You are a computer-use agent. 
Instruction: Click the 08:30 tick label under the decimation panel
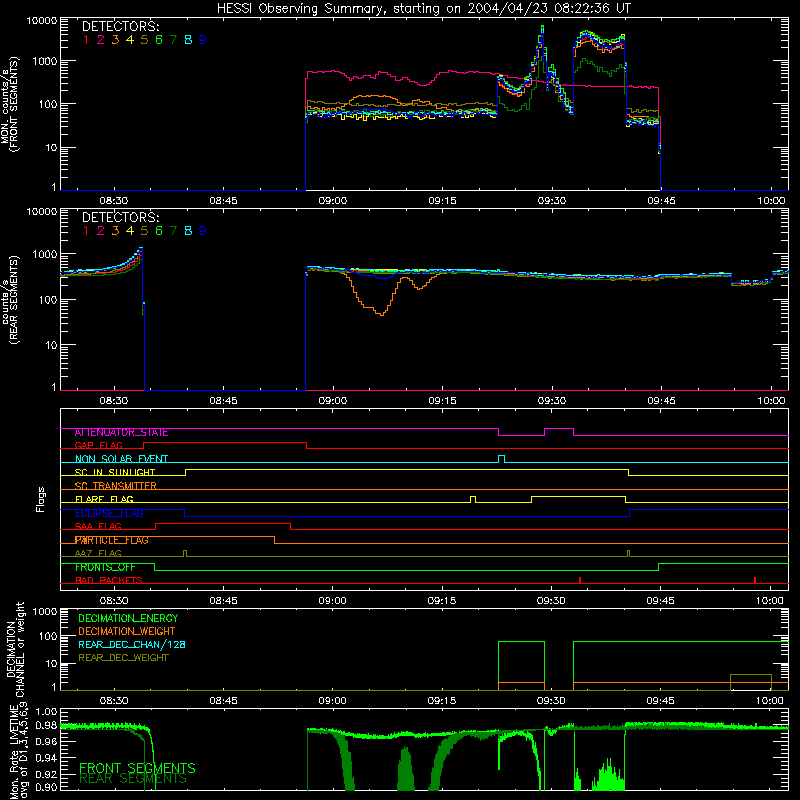(x=114, y=701)
